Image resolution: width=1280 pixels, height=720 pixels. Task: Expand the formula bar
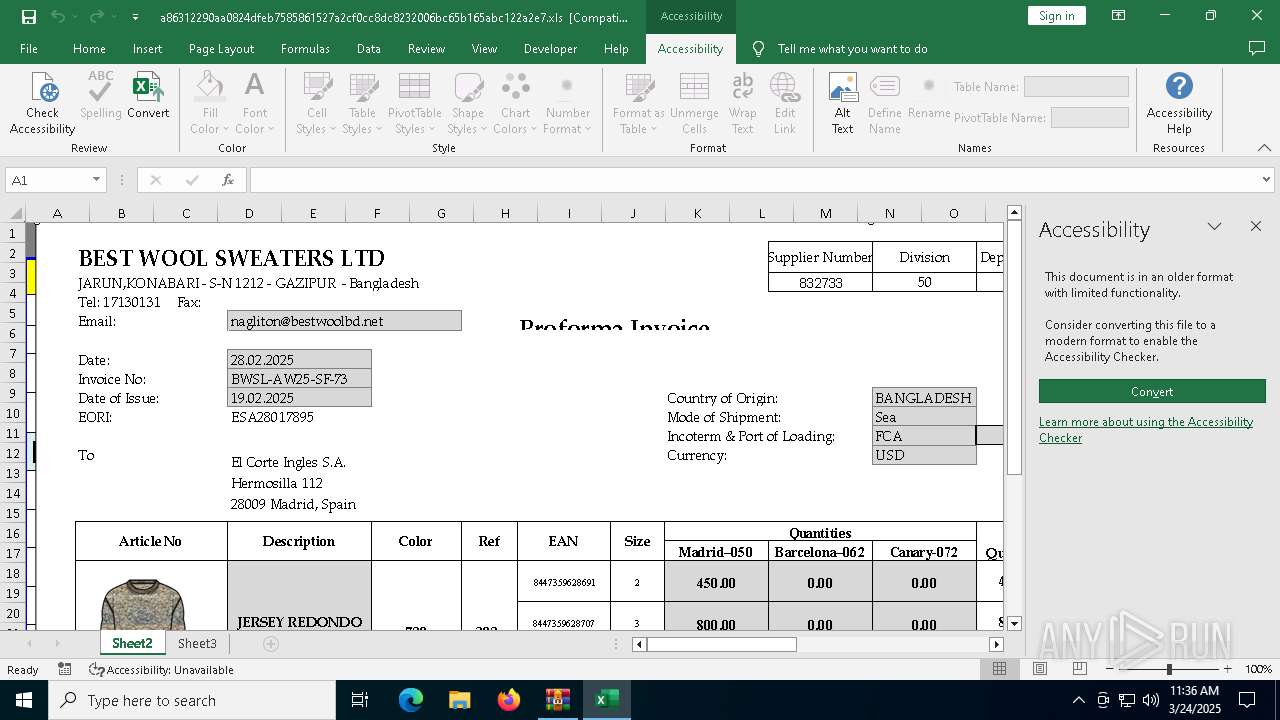[x=1266, y=180]
